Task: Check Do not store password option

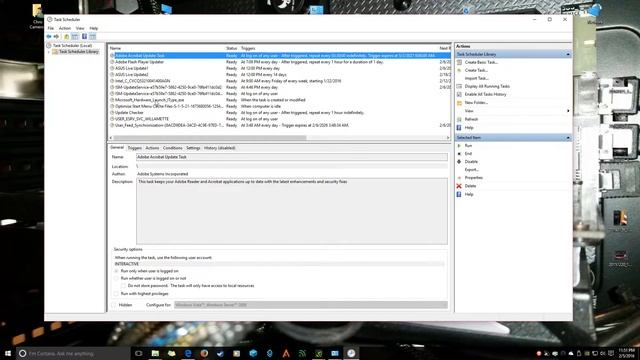Action: pyautogui.click(x=123, y=286)
